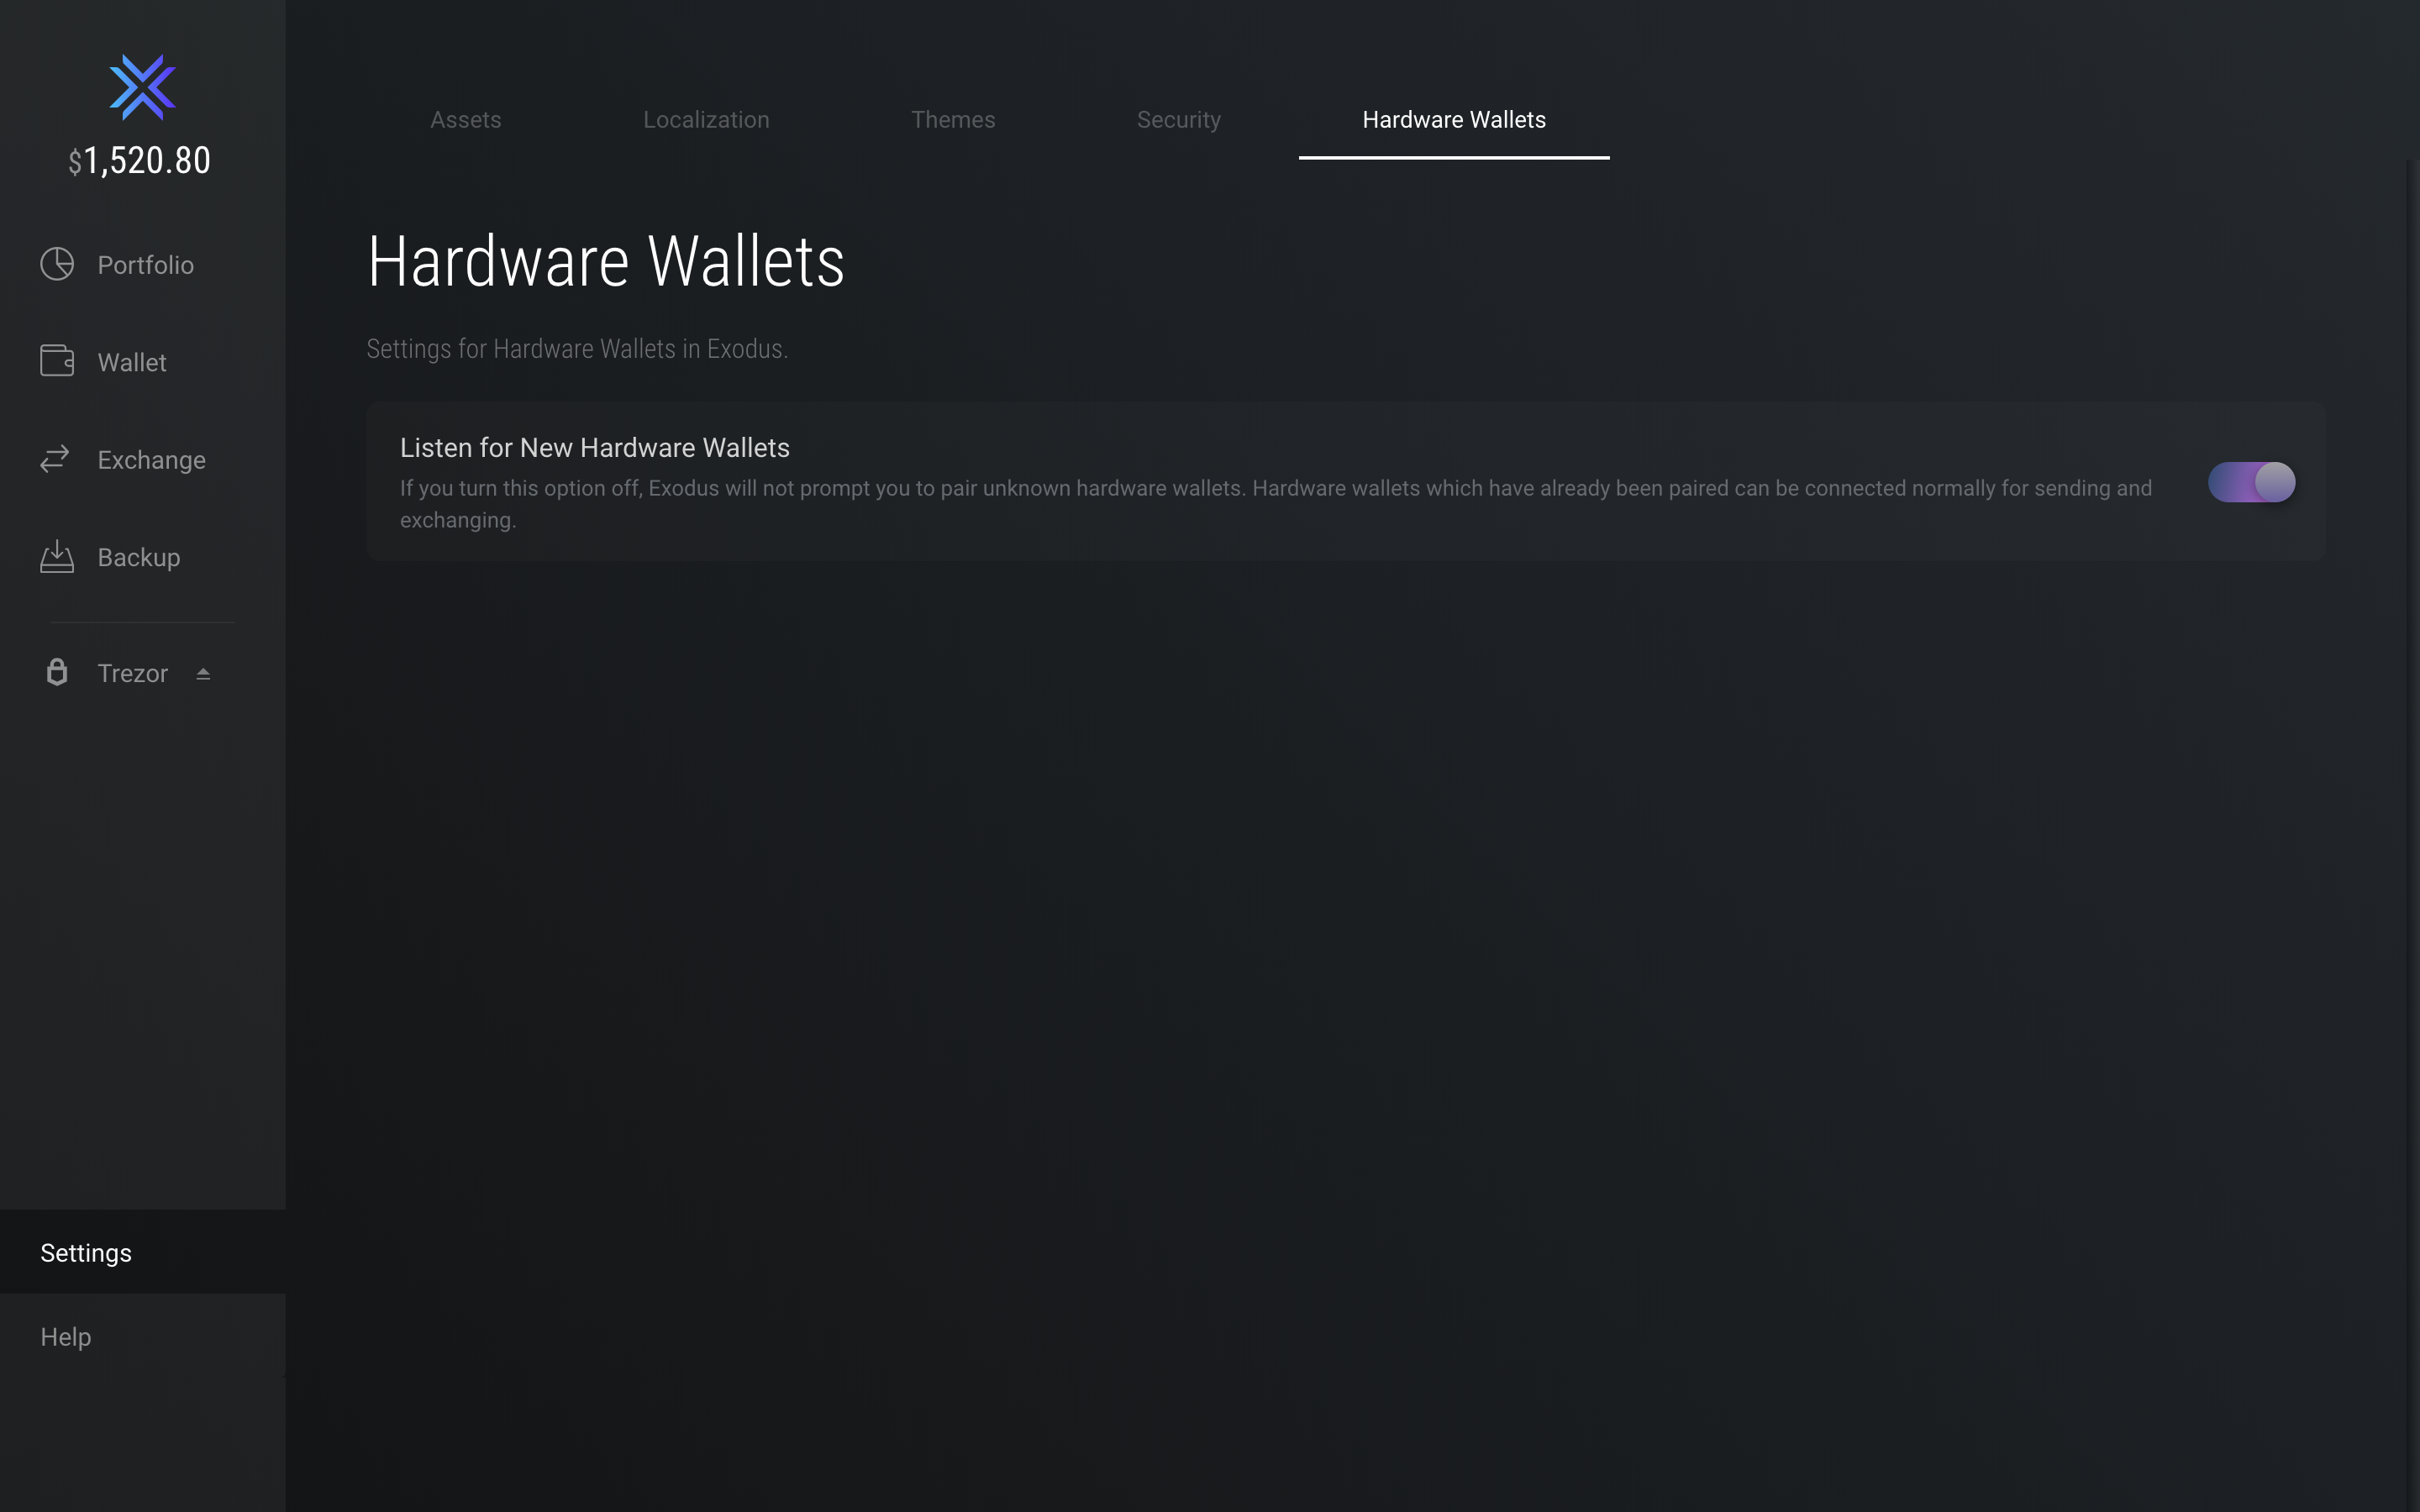Click the Portfolio pie chart icon

[57, 264]
